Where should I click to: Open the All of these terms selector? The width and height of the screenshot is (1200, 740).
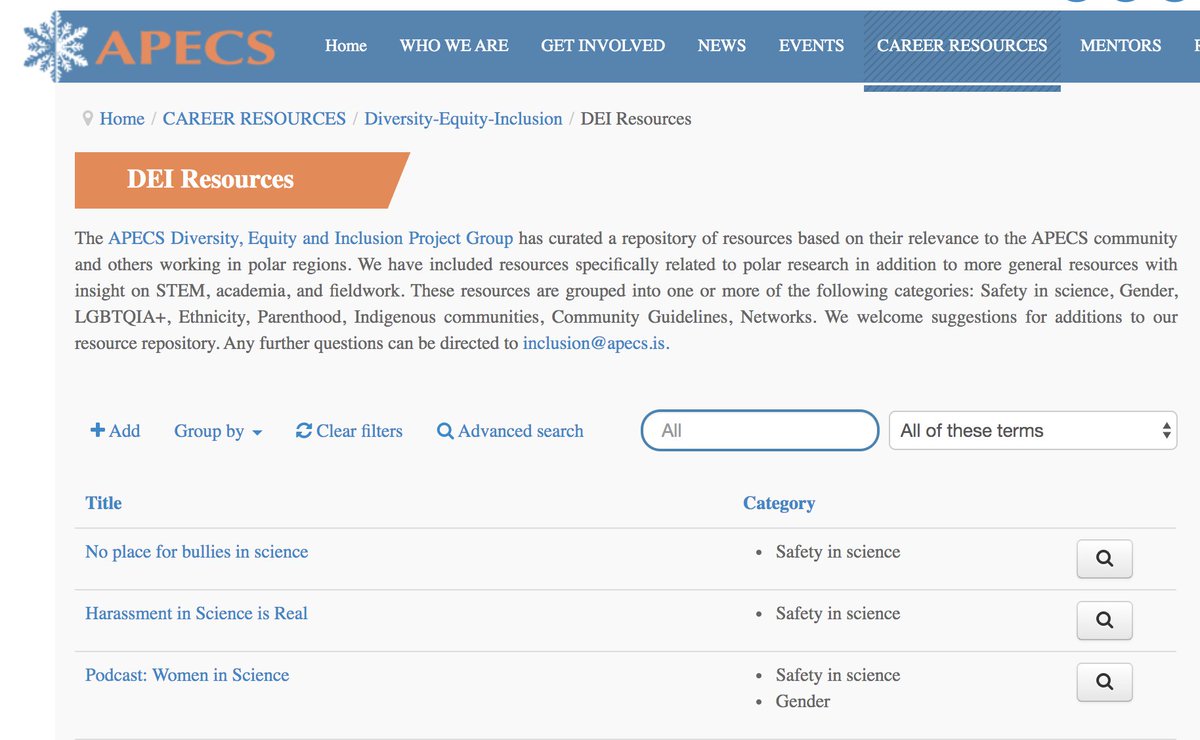(x=1033, y=430)
